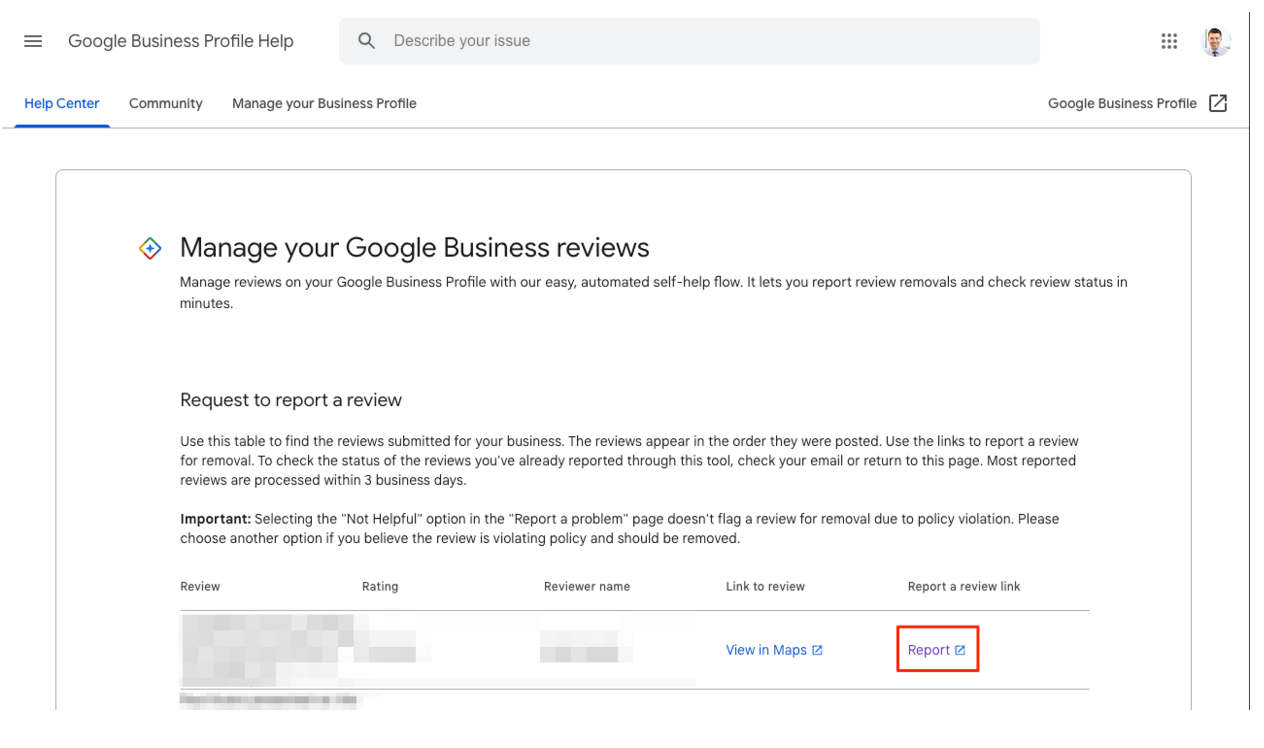
Task: Open the Google apps grid
Action: 1169,41
